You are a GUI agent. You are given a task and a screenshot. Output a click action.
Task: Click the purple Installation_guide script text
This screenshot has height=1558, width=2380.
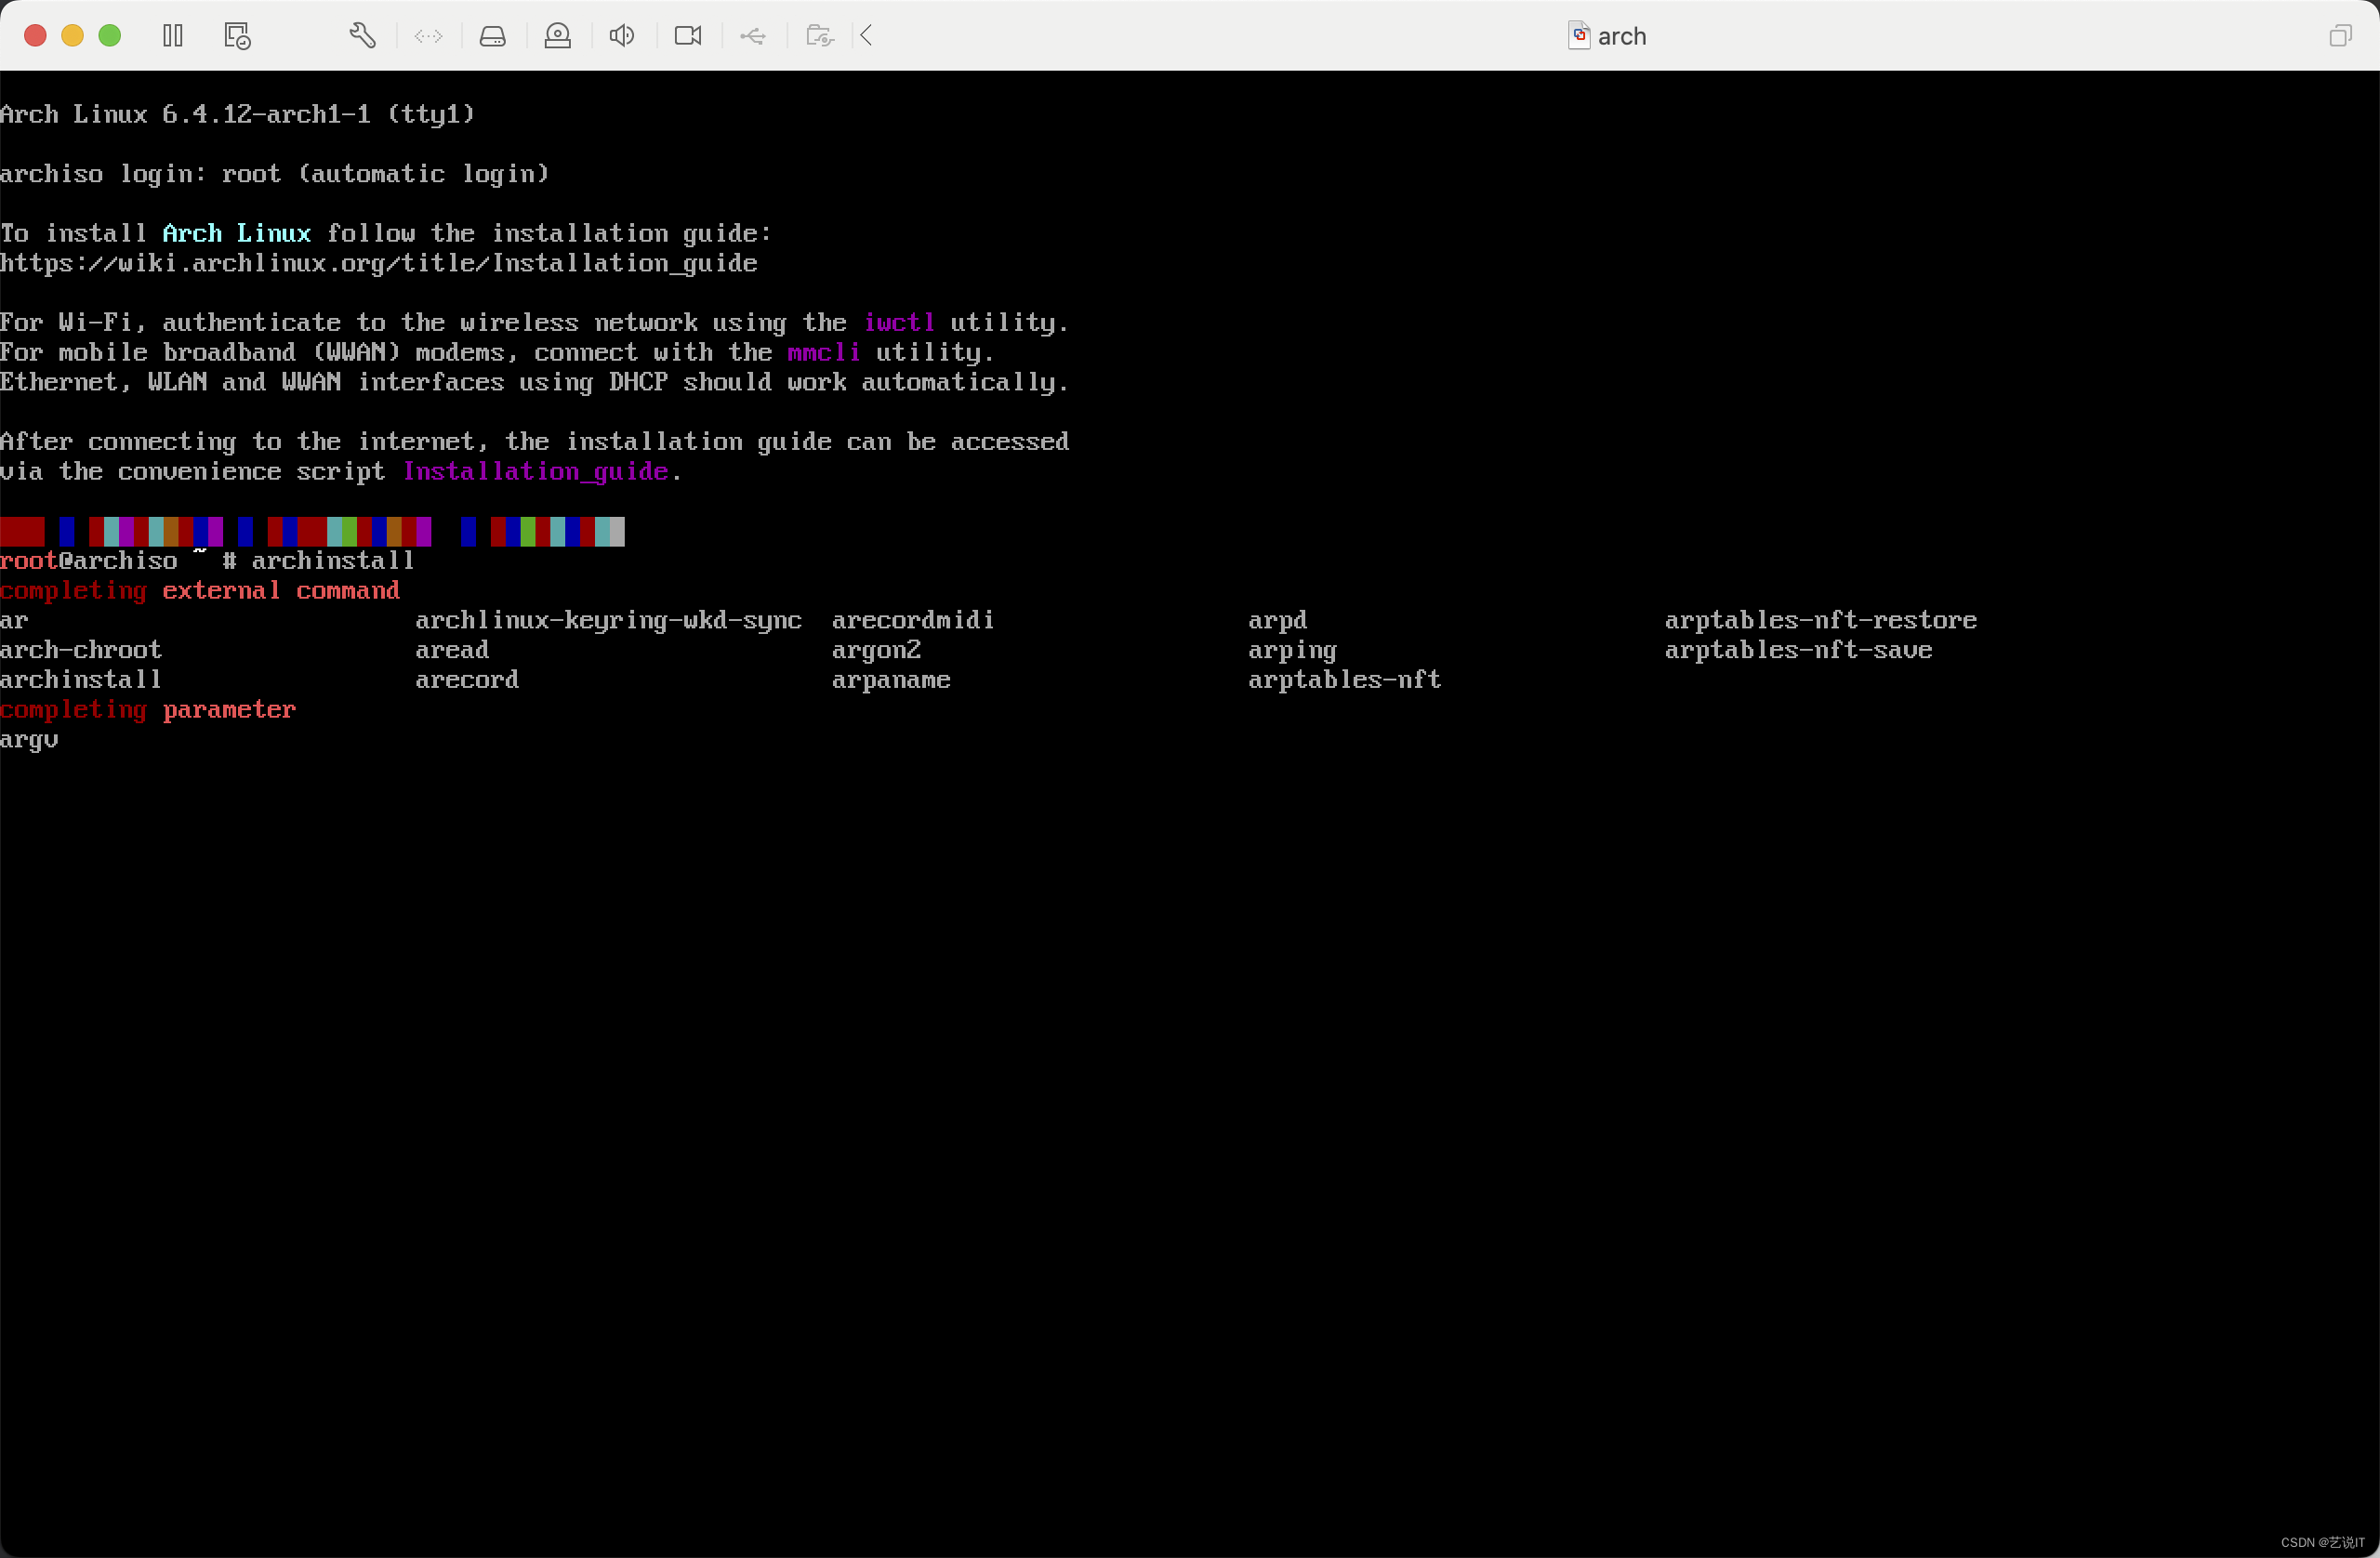point(535,471)
